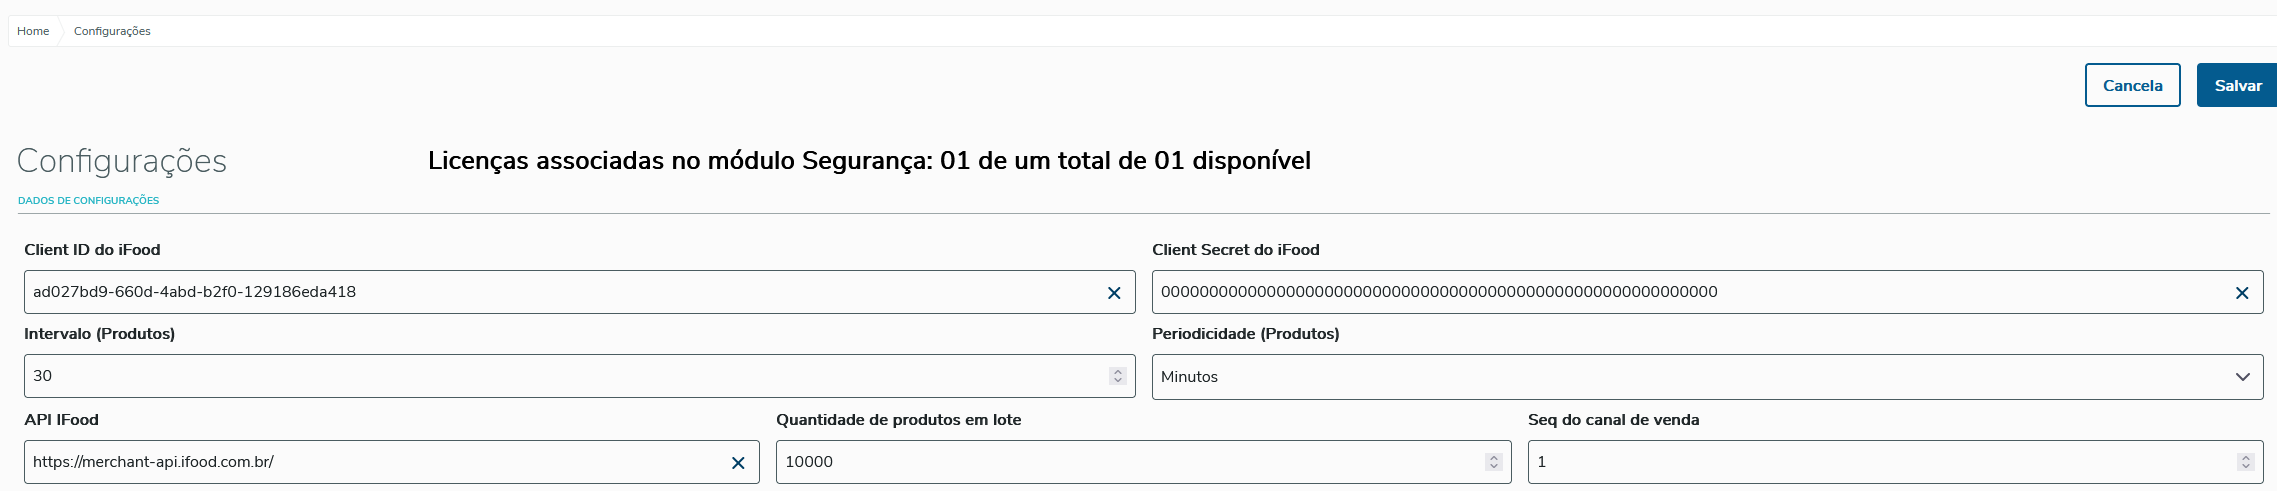This screenshot has width=2277, height=491.
Task: Clear the Client ID do iFood field
Action: pos(1114,293)
